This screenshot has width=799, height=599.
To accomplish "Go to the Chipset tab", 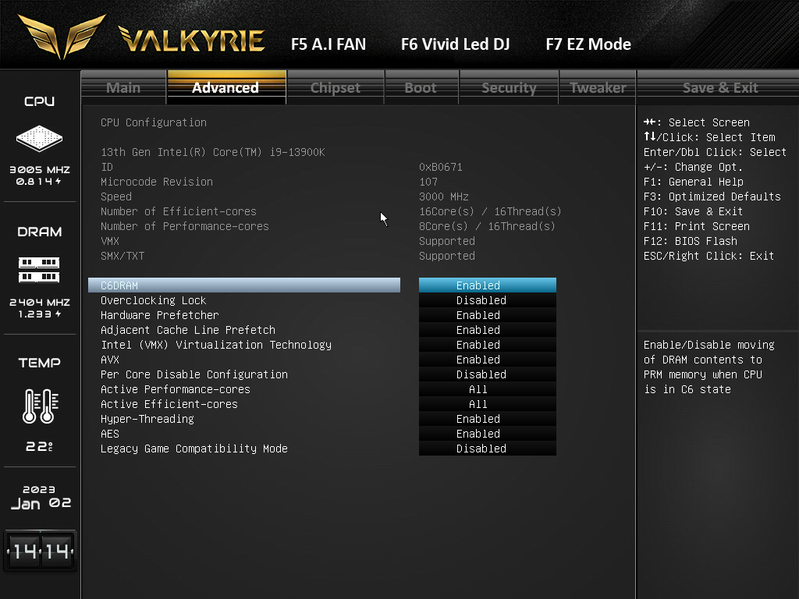I will point(335,88).
